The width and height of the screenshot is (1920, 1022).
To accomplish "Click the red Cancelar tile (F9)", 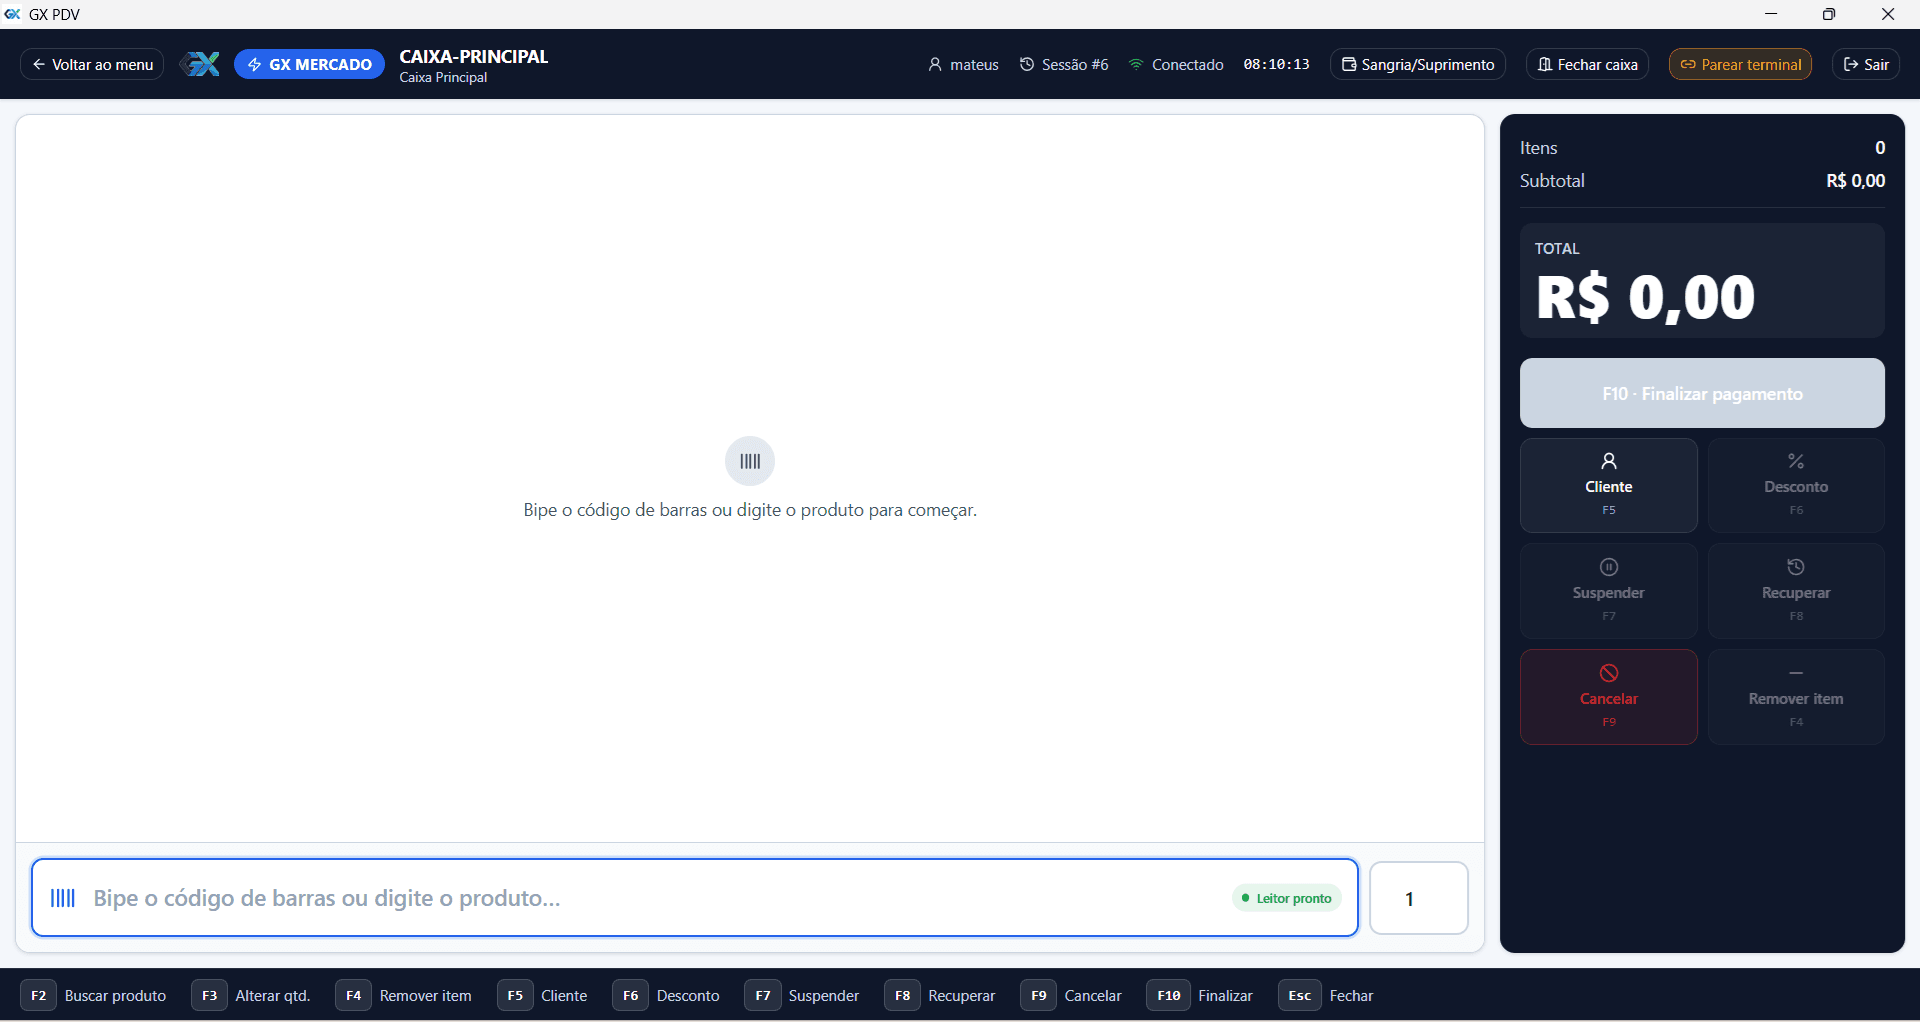I will click(1608, 697).
